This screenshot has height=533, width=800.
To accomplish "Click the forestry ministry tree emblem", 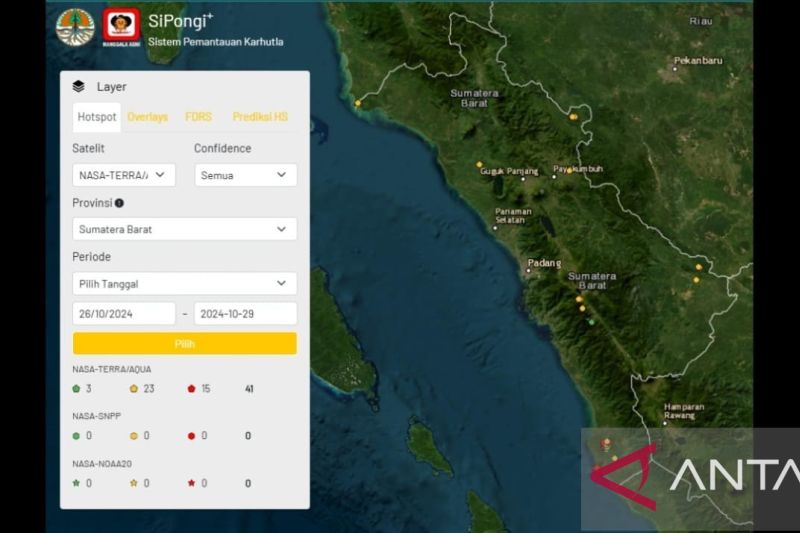I will (x=76, y=28).
